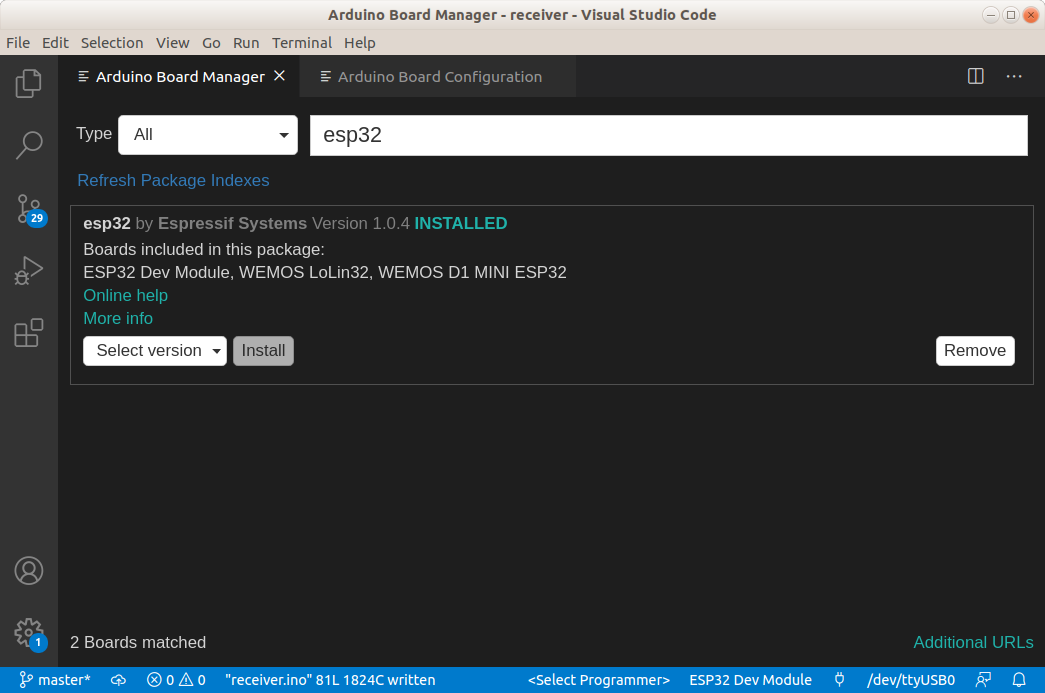Open Source Control with 29 pending changes
The image size is (1045, 693).
28,208
